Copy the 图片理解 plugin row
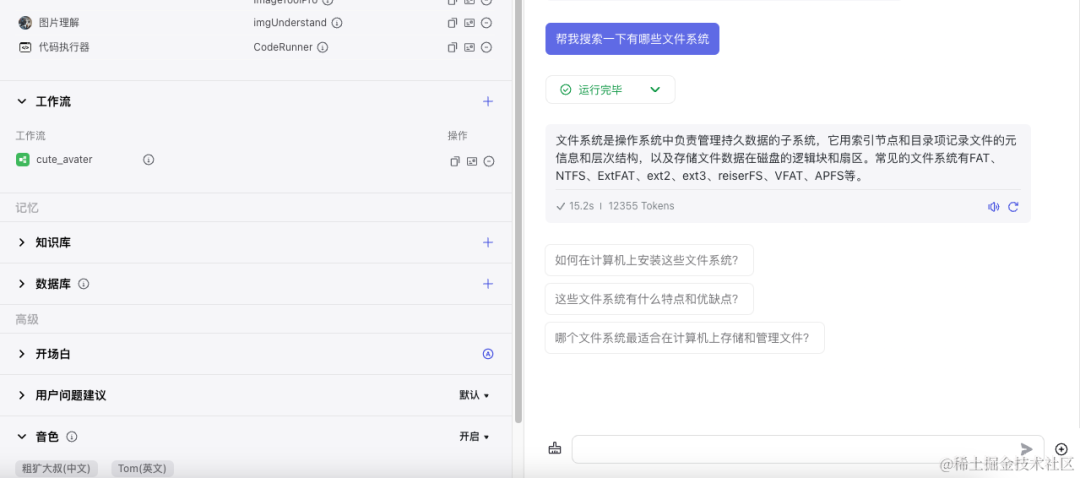Viewport: 1080px width, 478px height. [453, 23]
